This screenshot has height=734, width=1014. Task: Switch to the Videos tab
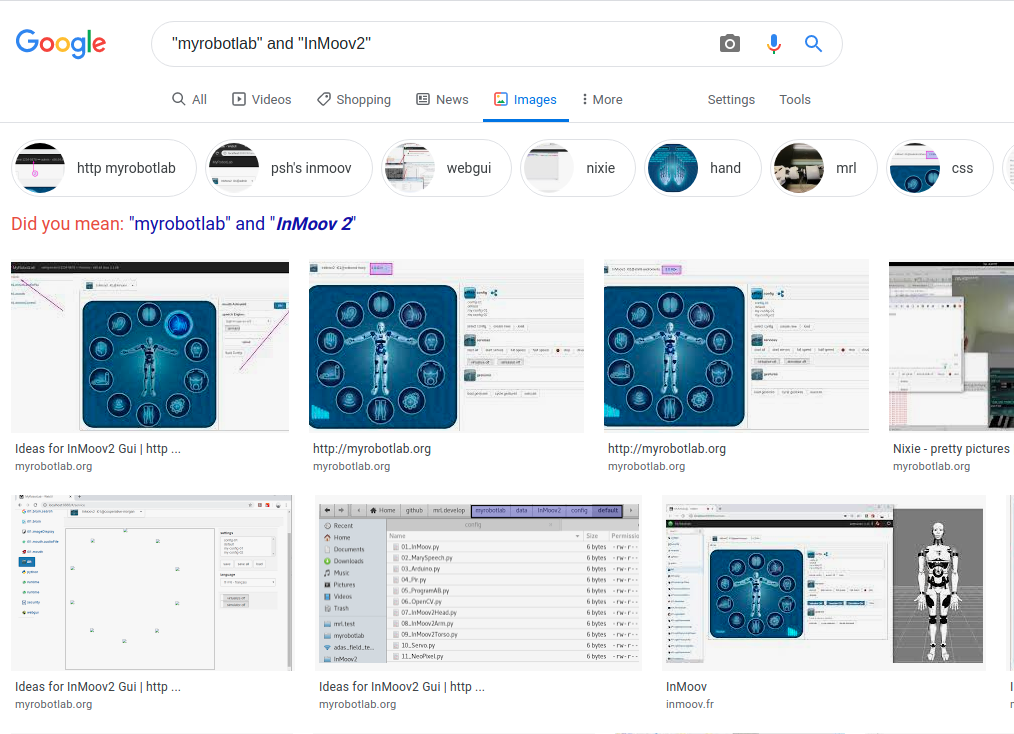262,99
